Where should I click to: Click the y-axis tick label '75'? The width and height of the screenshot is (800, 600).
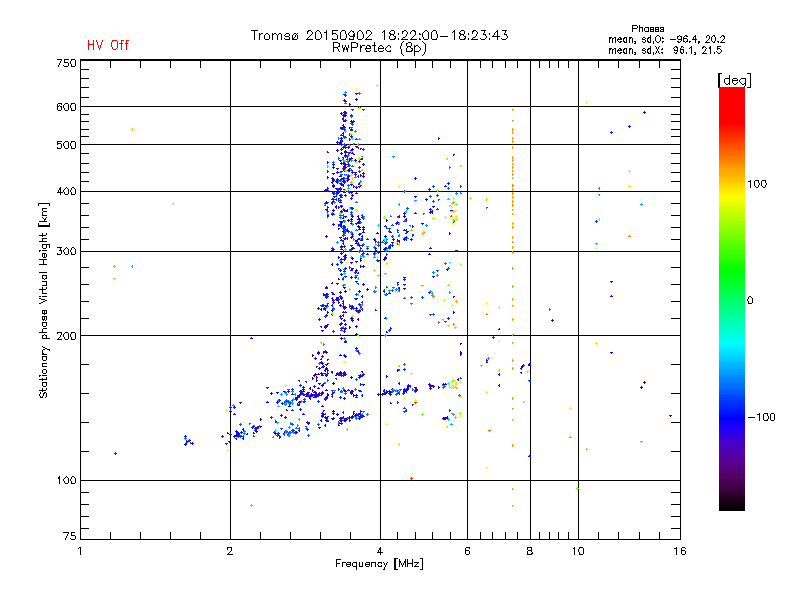(x=70, y=536)
